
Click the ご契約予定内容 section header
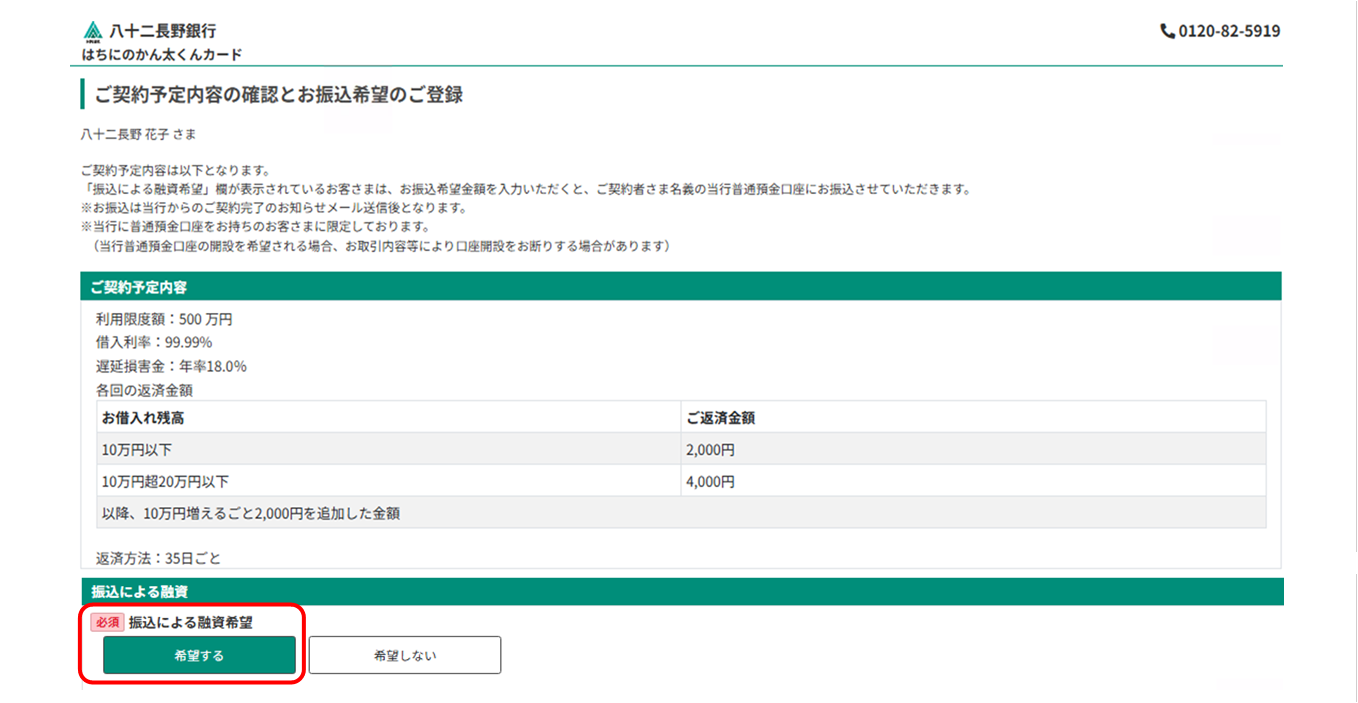139,287
